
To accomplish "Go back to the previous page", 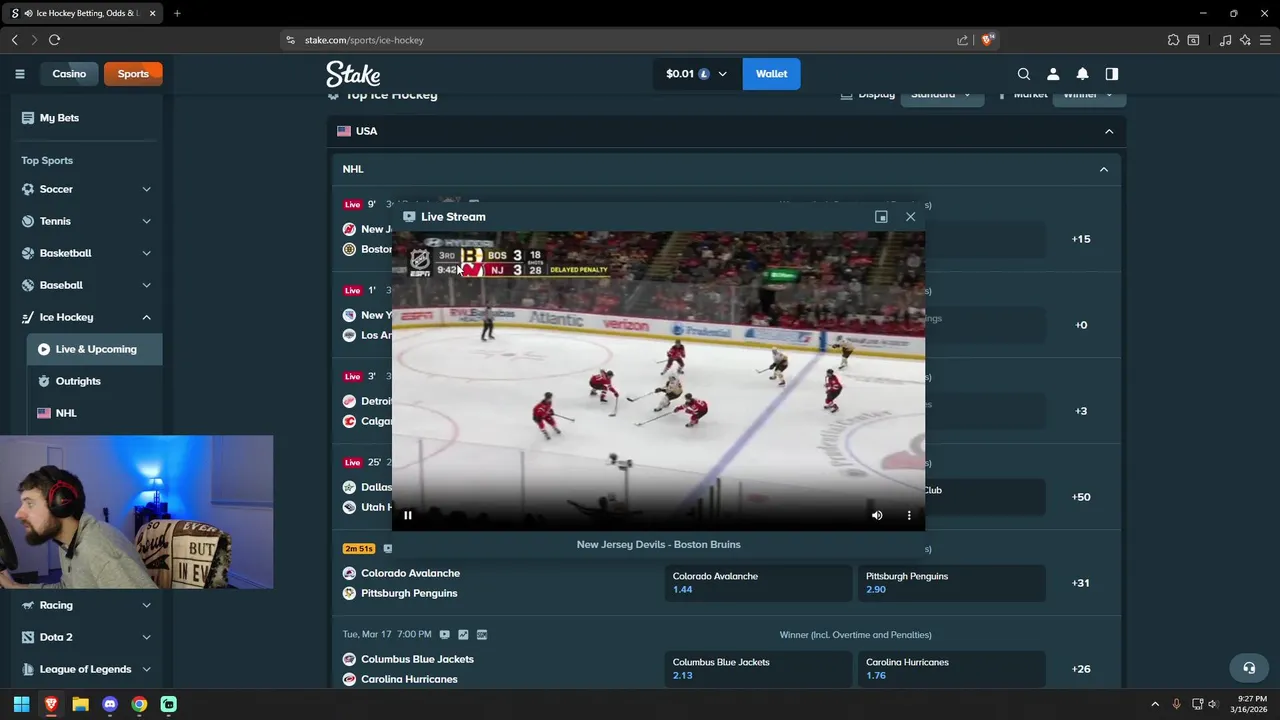I will pyautogui.click(x=14, y=40).
